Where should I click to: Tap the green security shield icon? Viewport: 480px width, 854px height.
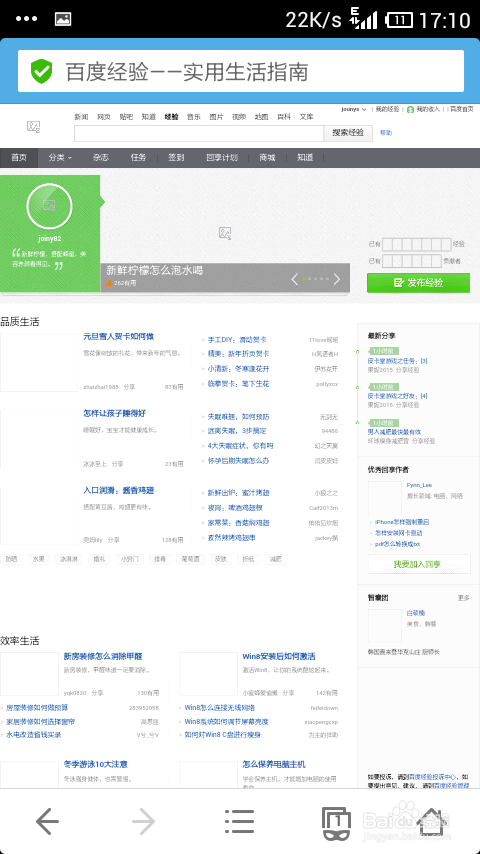coord(41,71)
